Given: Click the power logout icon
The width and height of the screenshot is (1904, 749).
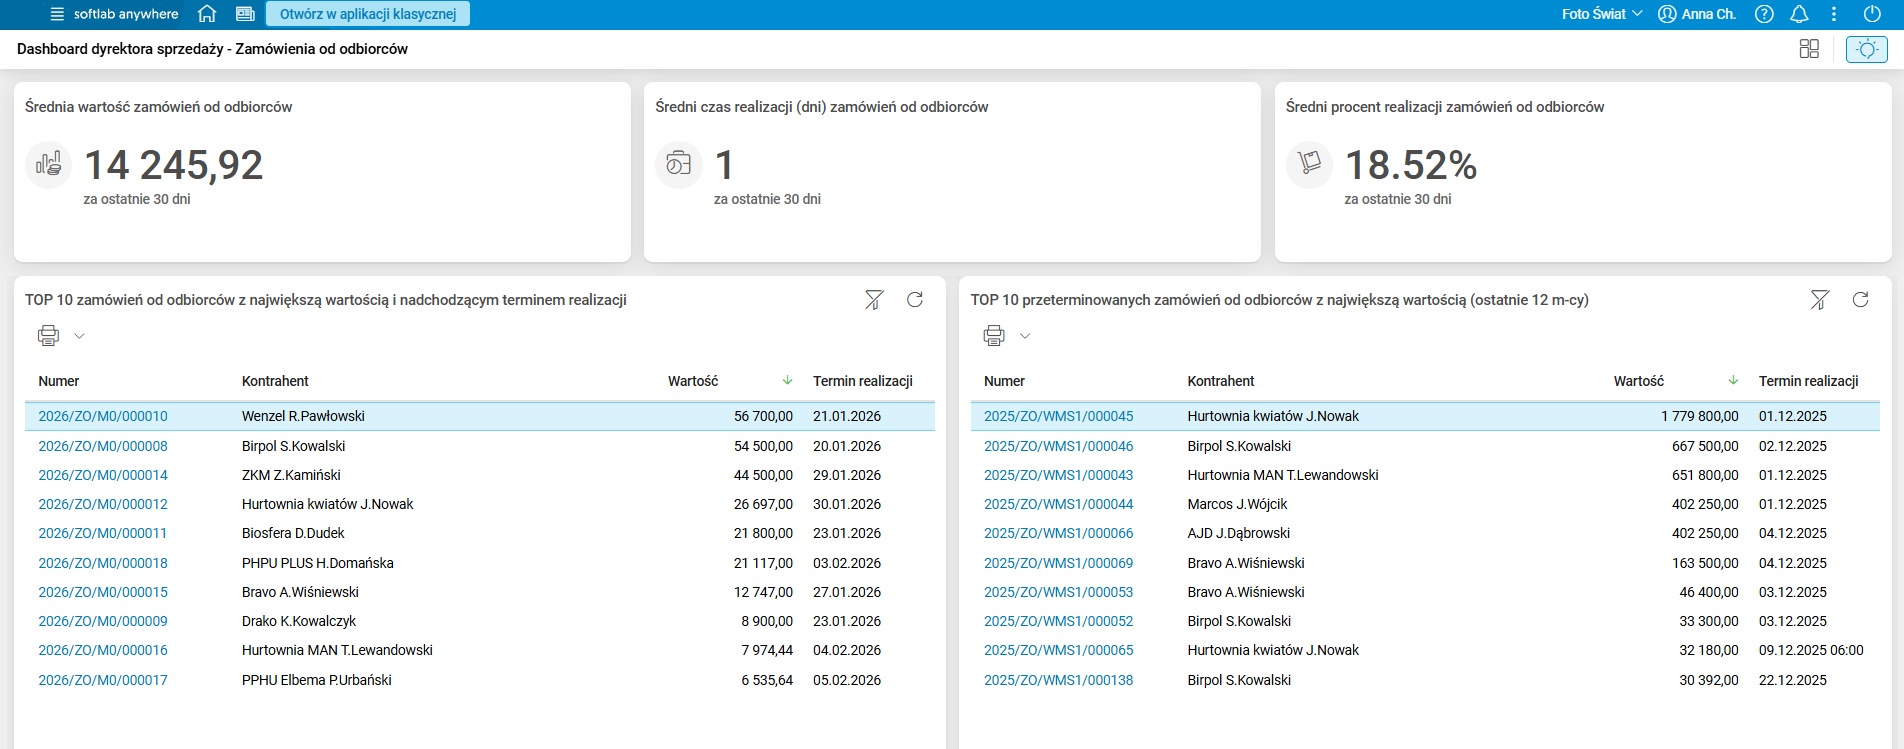Looking at the screenshot, I should click(x=1873, y=14).
